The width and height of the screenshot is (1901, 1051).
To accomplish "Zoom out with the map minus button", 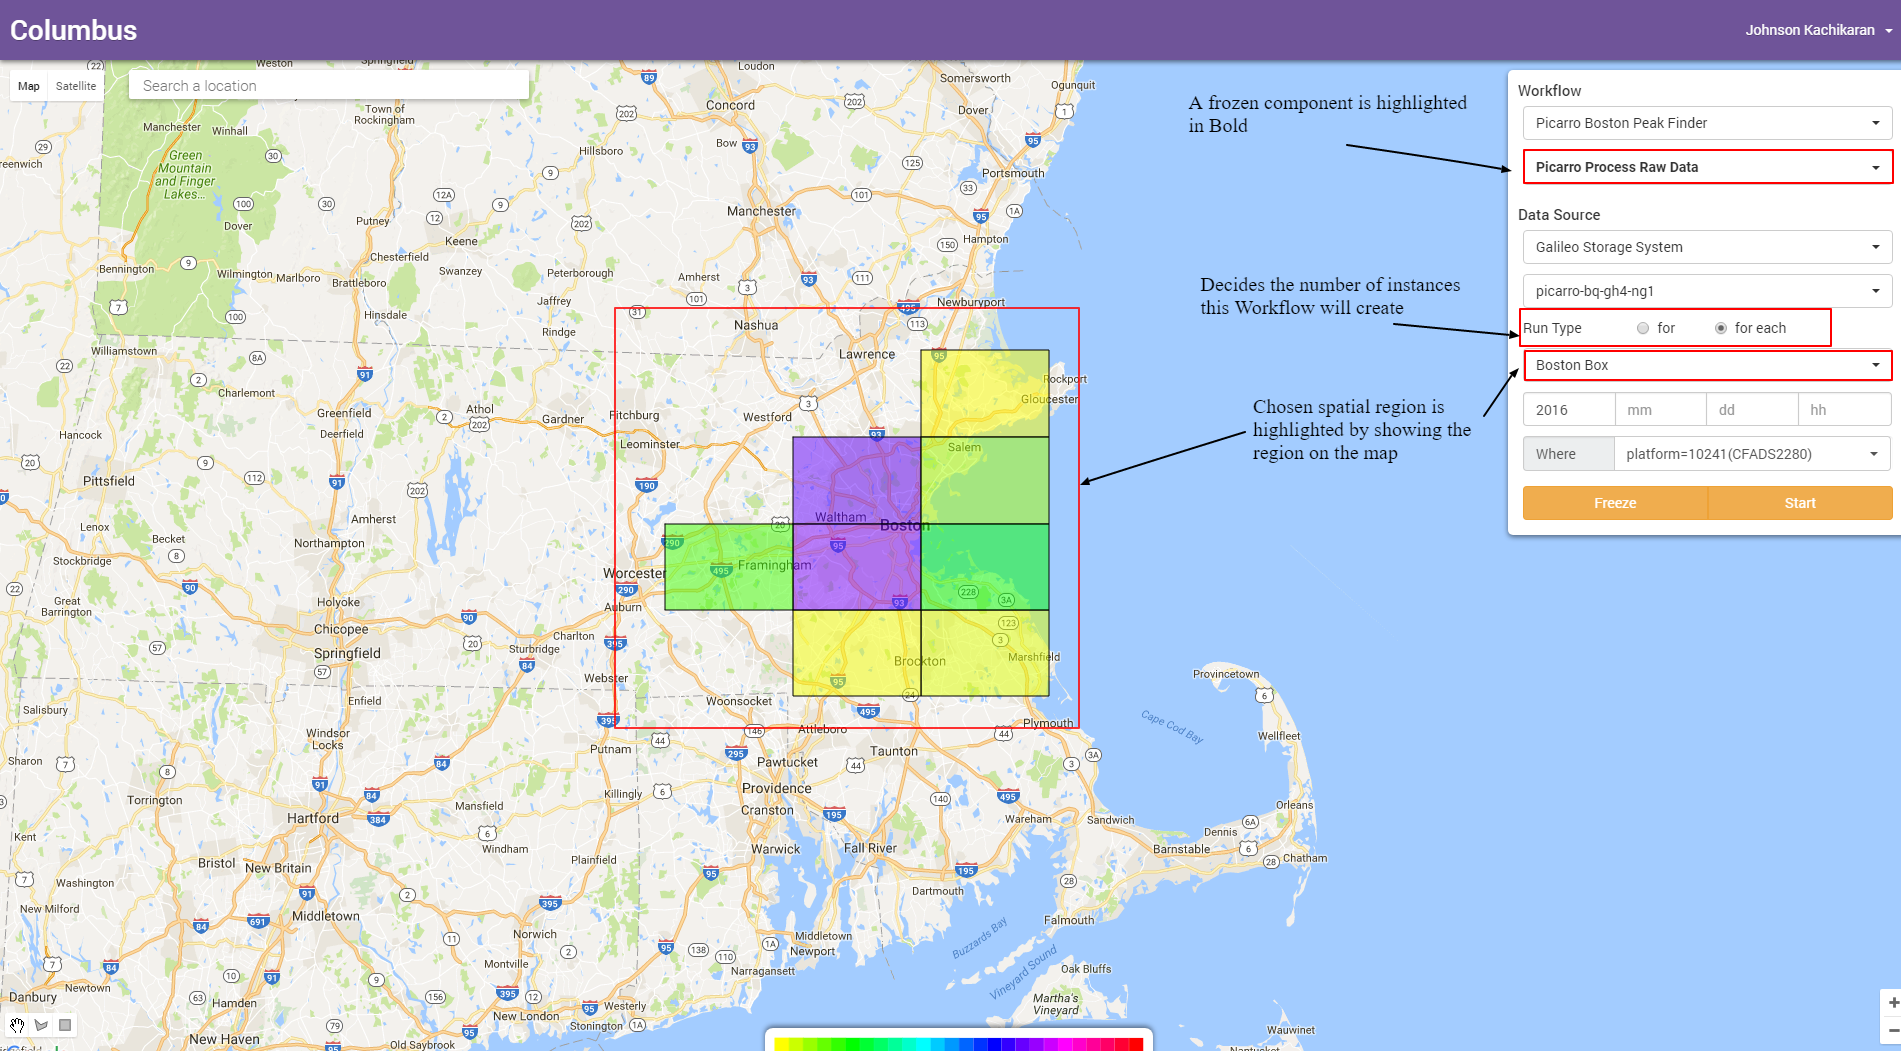I will click(x=1892, y=1031).
